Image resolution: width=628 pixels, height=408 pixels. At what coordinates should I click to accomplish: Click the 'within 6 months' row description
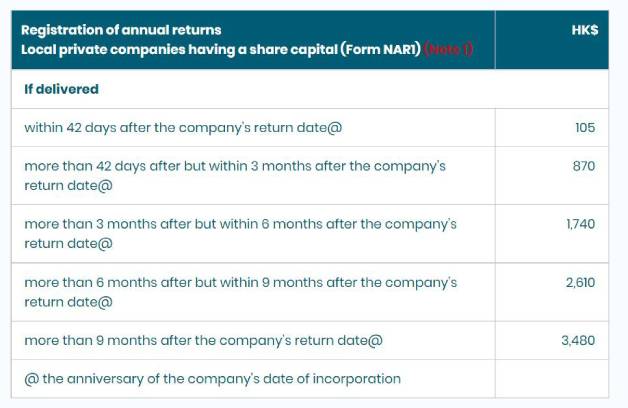[240, 233]
